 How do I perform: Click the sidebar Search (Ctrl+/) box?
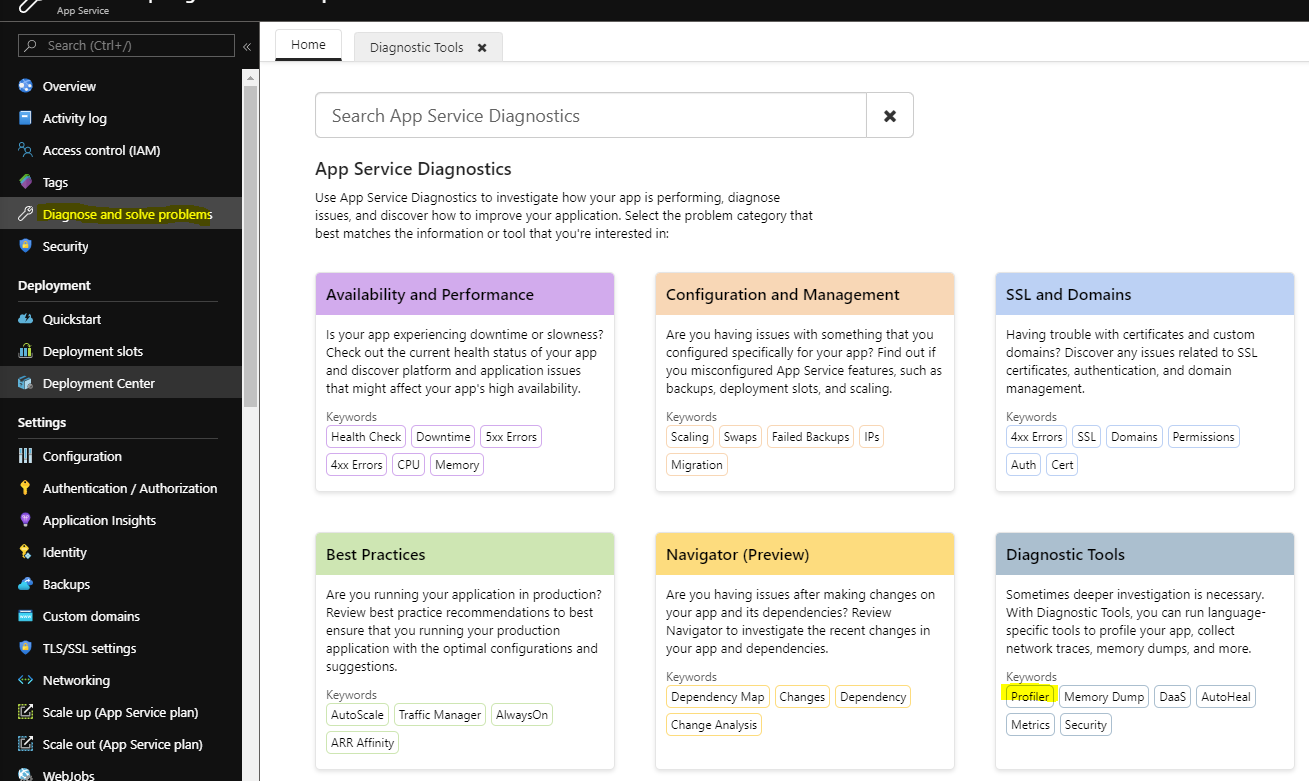pos(128,46)
